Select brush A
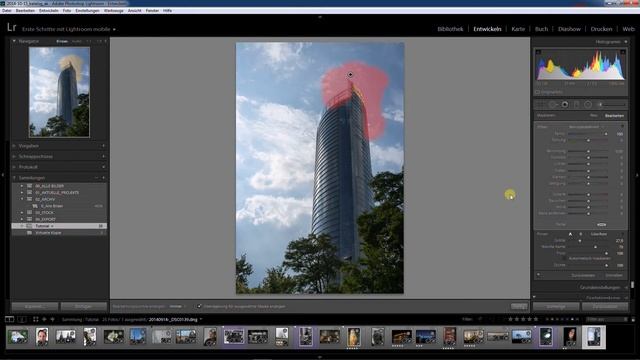Screen dimensions: 640x360 coord(570,234)
